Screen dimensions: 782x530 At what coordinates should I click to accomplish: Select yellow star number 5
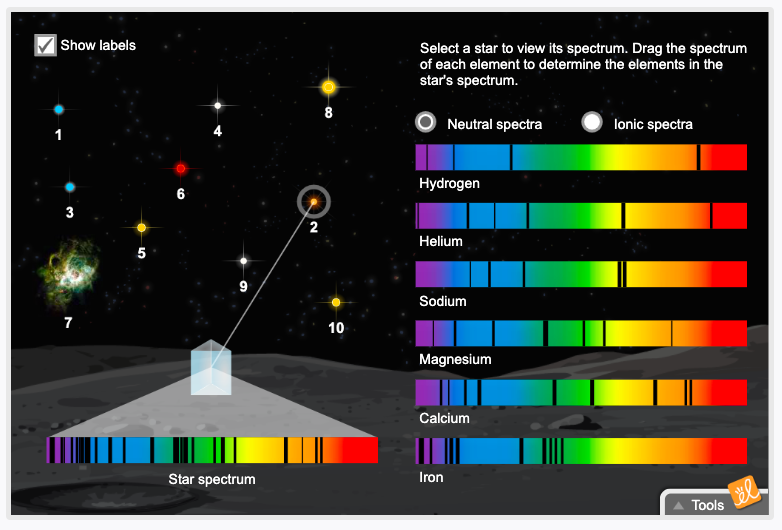point(142,228)
